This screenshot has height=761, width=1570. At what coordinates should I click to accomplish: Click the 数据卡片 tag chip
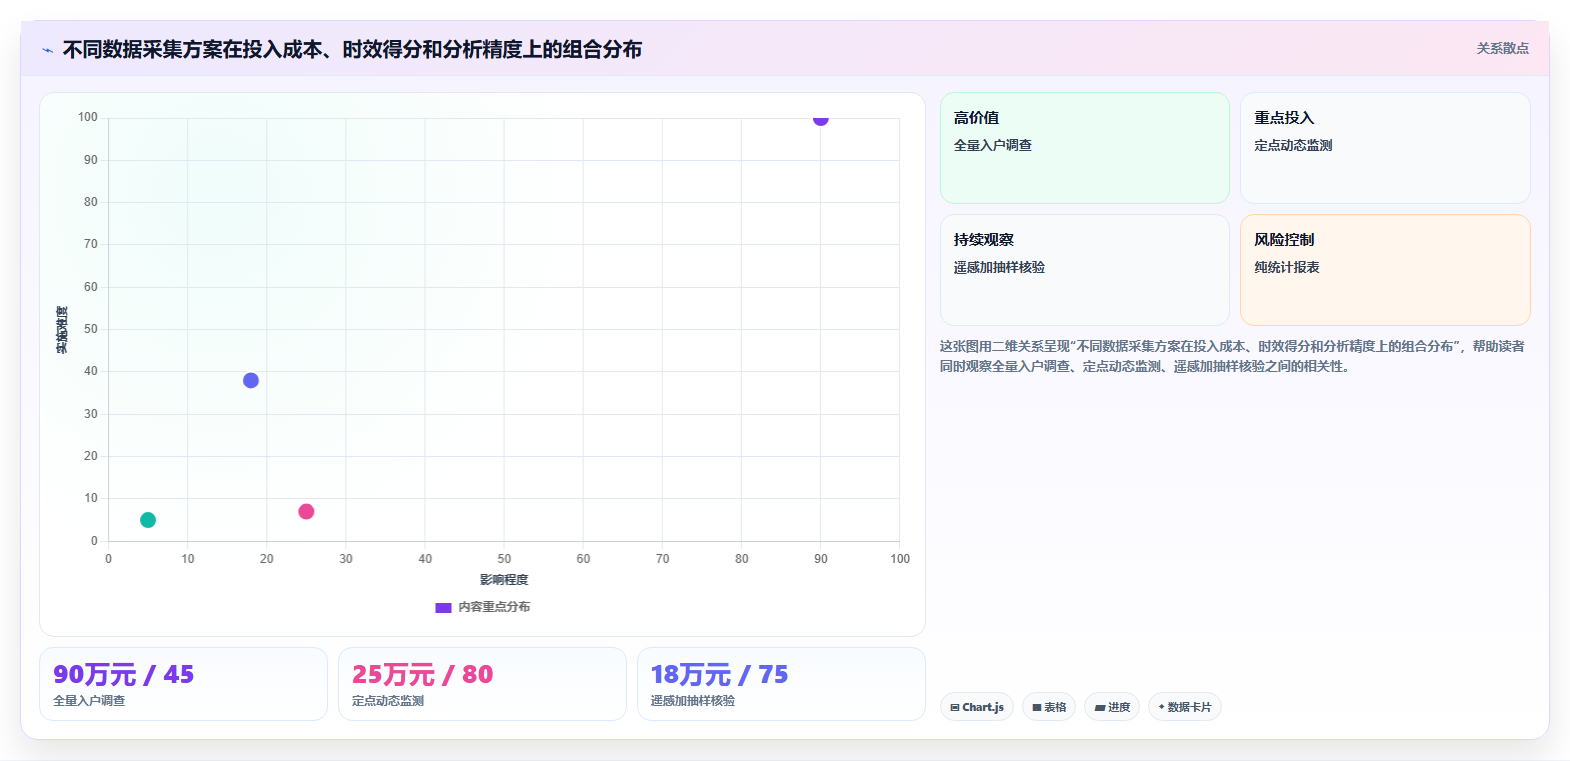pos(1185,707)
